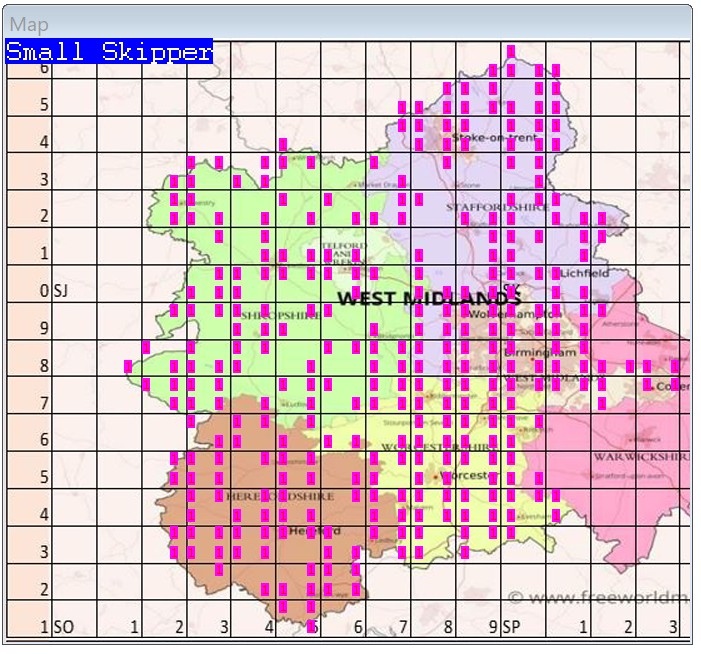Click the SJ grid reference label
The image size is (701, 654).
(x=60, y=291)
